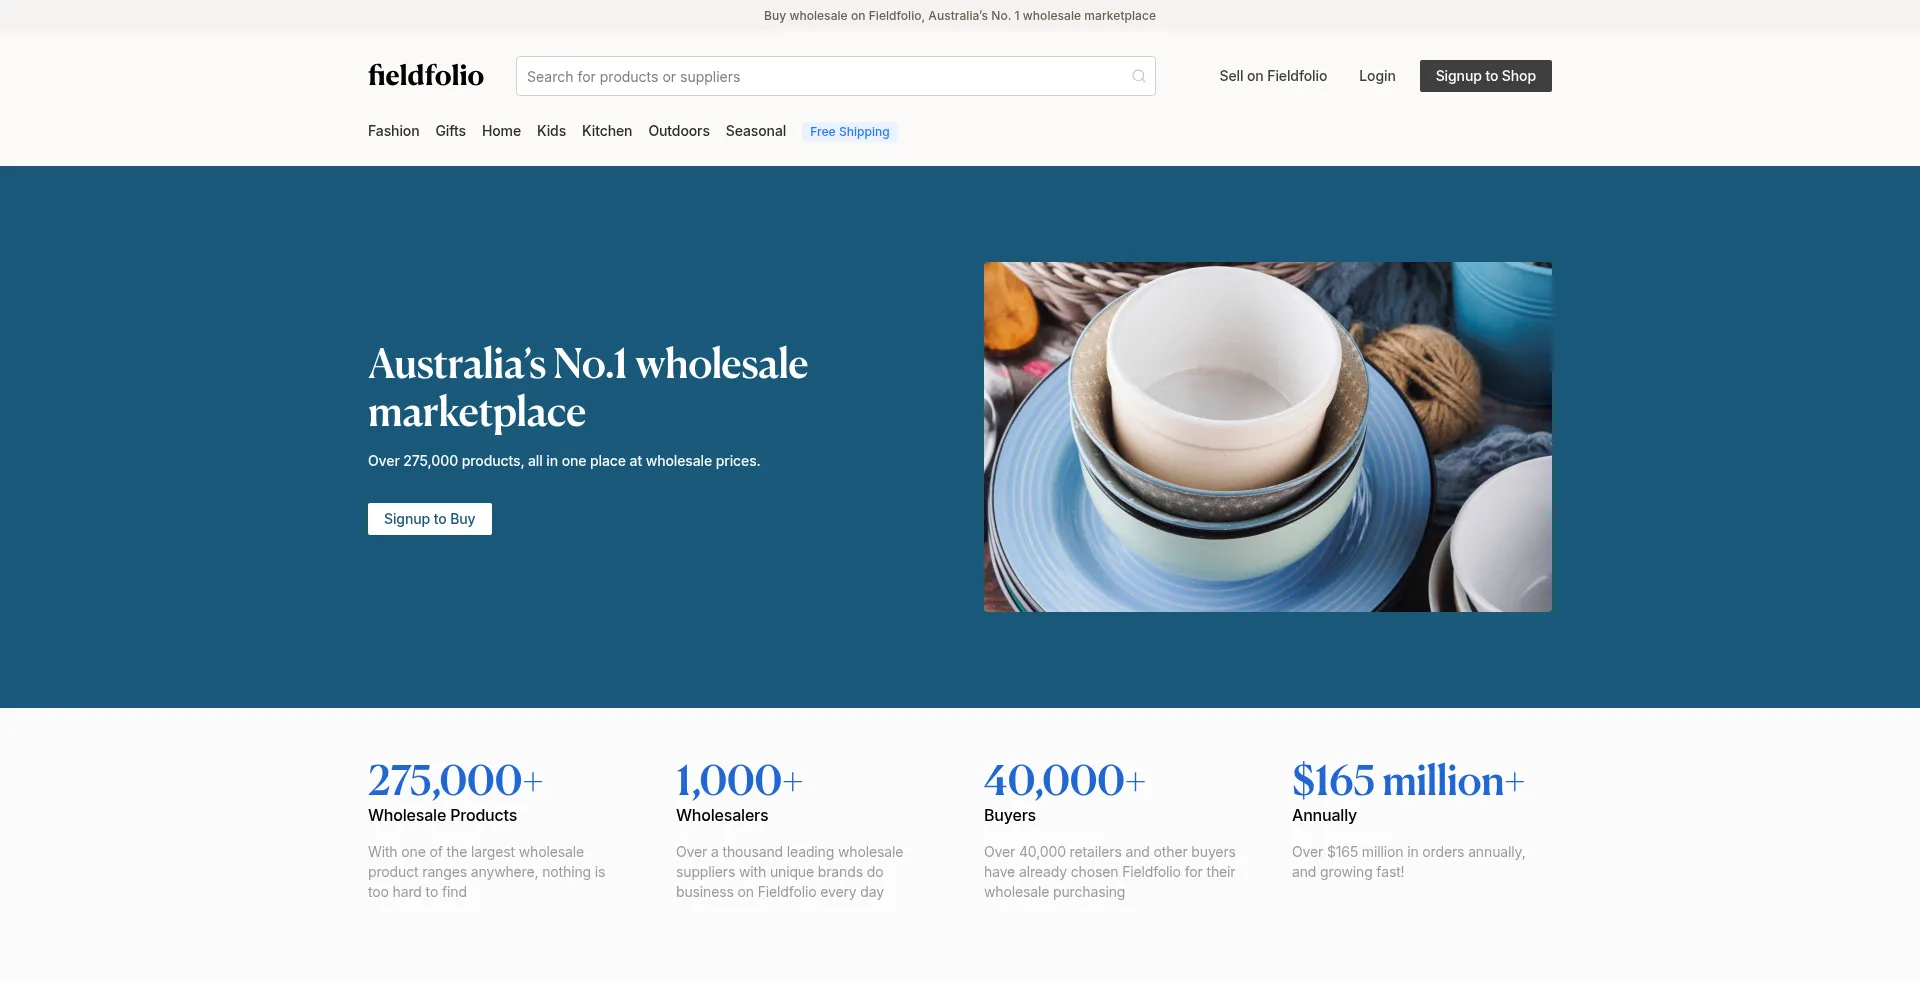1920x993 pixels.
Task: Click the fieldfolio logo
Action: point(426,75)
